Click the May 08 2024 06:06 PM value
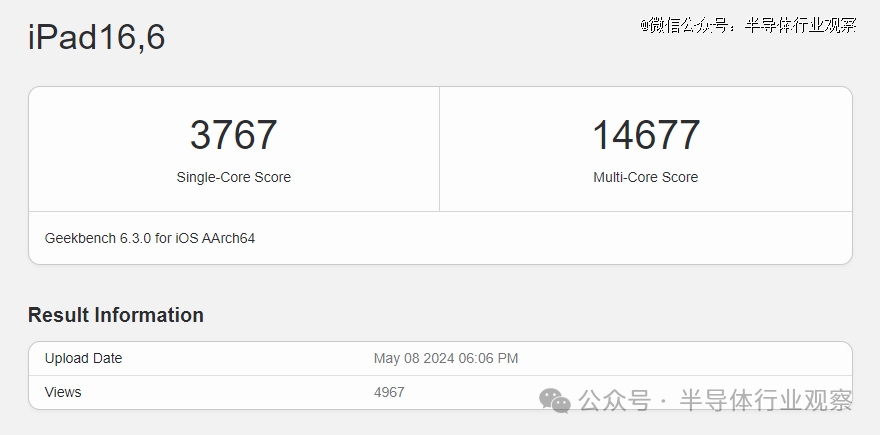This screenshot has height=435, width=880. [446, 358]
